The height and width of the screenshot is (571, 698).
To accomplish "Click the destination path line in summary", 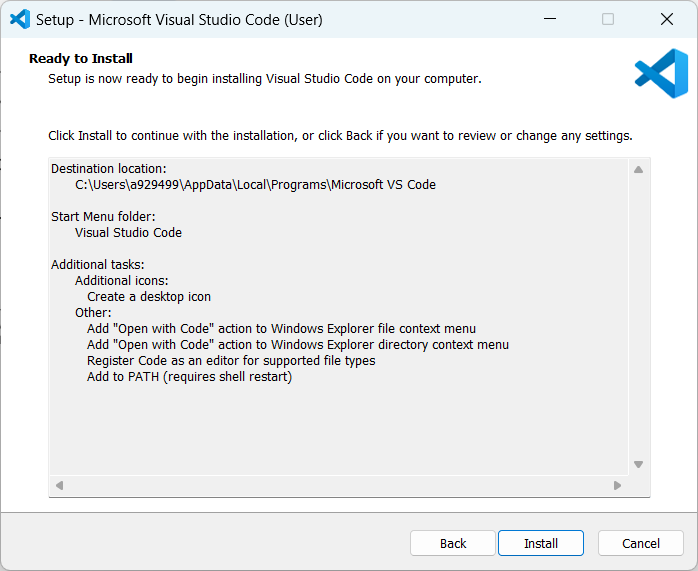I will [x=255, y=185].
